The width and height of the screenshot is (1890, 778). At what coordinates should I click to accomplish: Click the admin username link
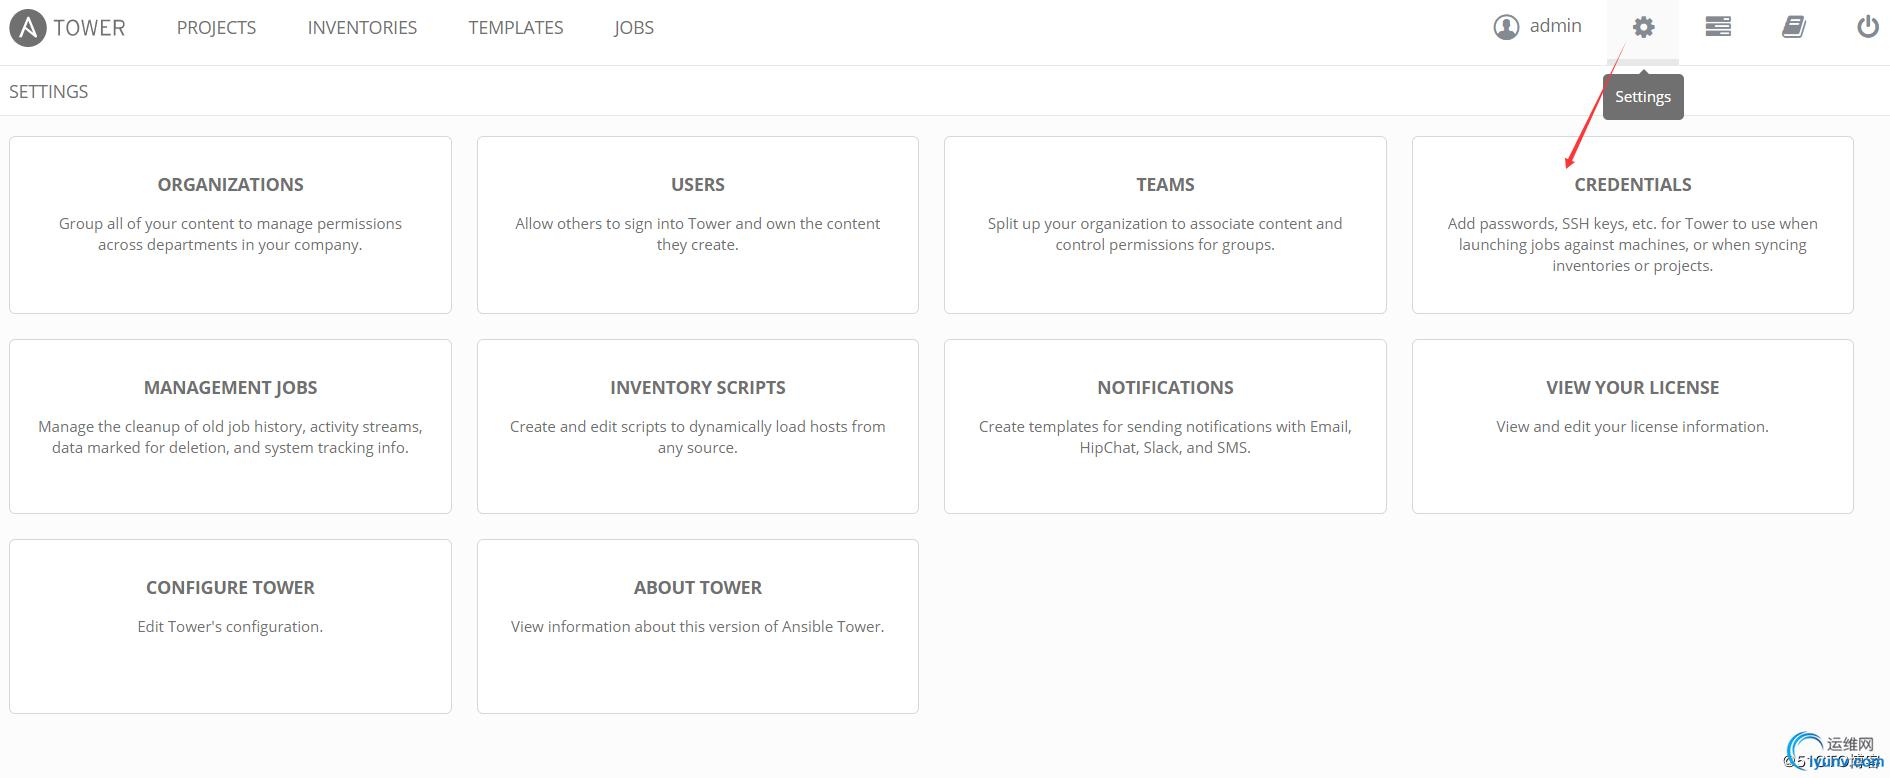pyautogui.click(x=1555, y=26)
